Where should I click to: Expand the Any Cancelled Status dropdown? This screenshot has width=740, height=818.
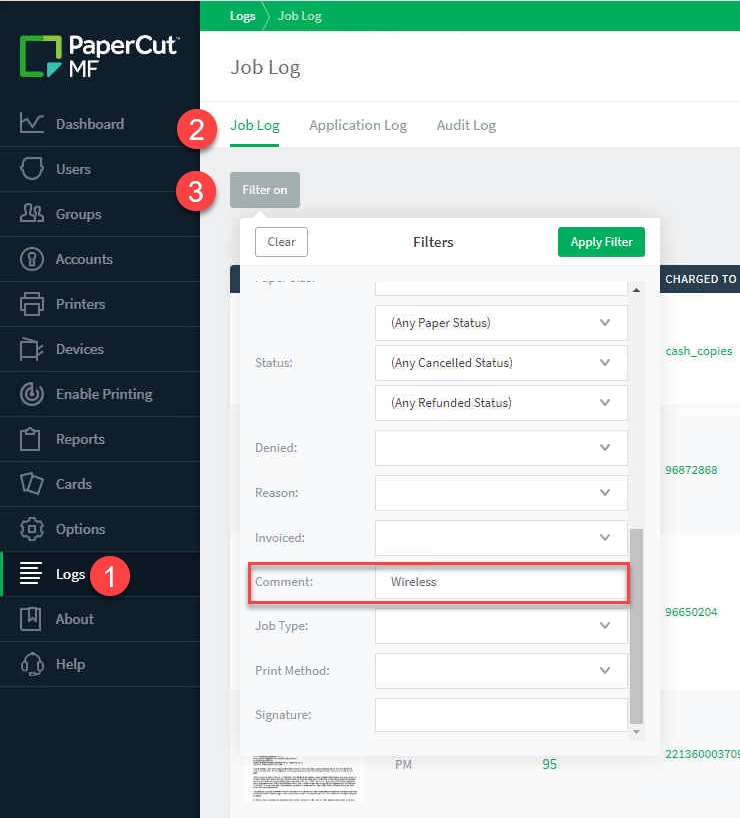(x=501, y=363)
